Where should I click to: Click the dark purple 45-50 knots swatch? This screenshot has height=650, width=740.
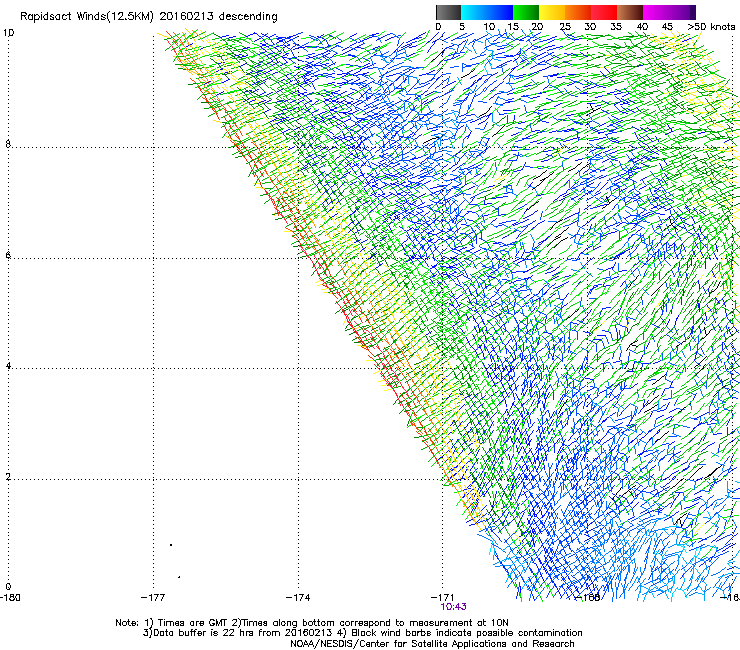tap(682, 12)
